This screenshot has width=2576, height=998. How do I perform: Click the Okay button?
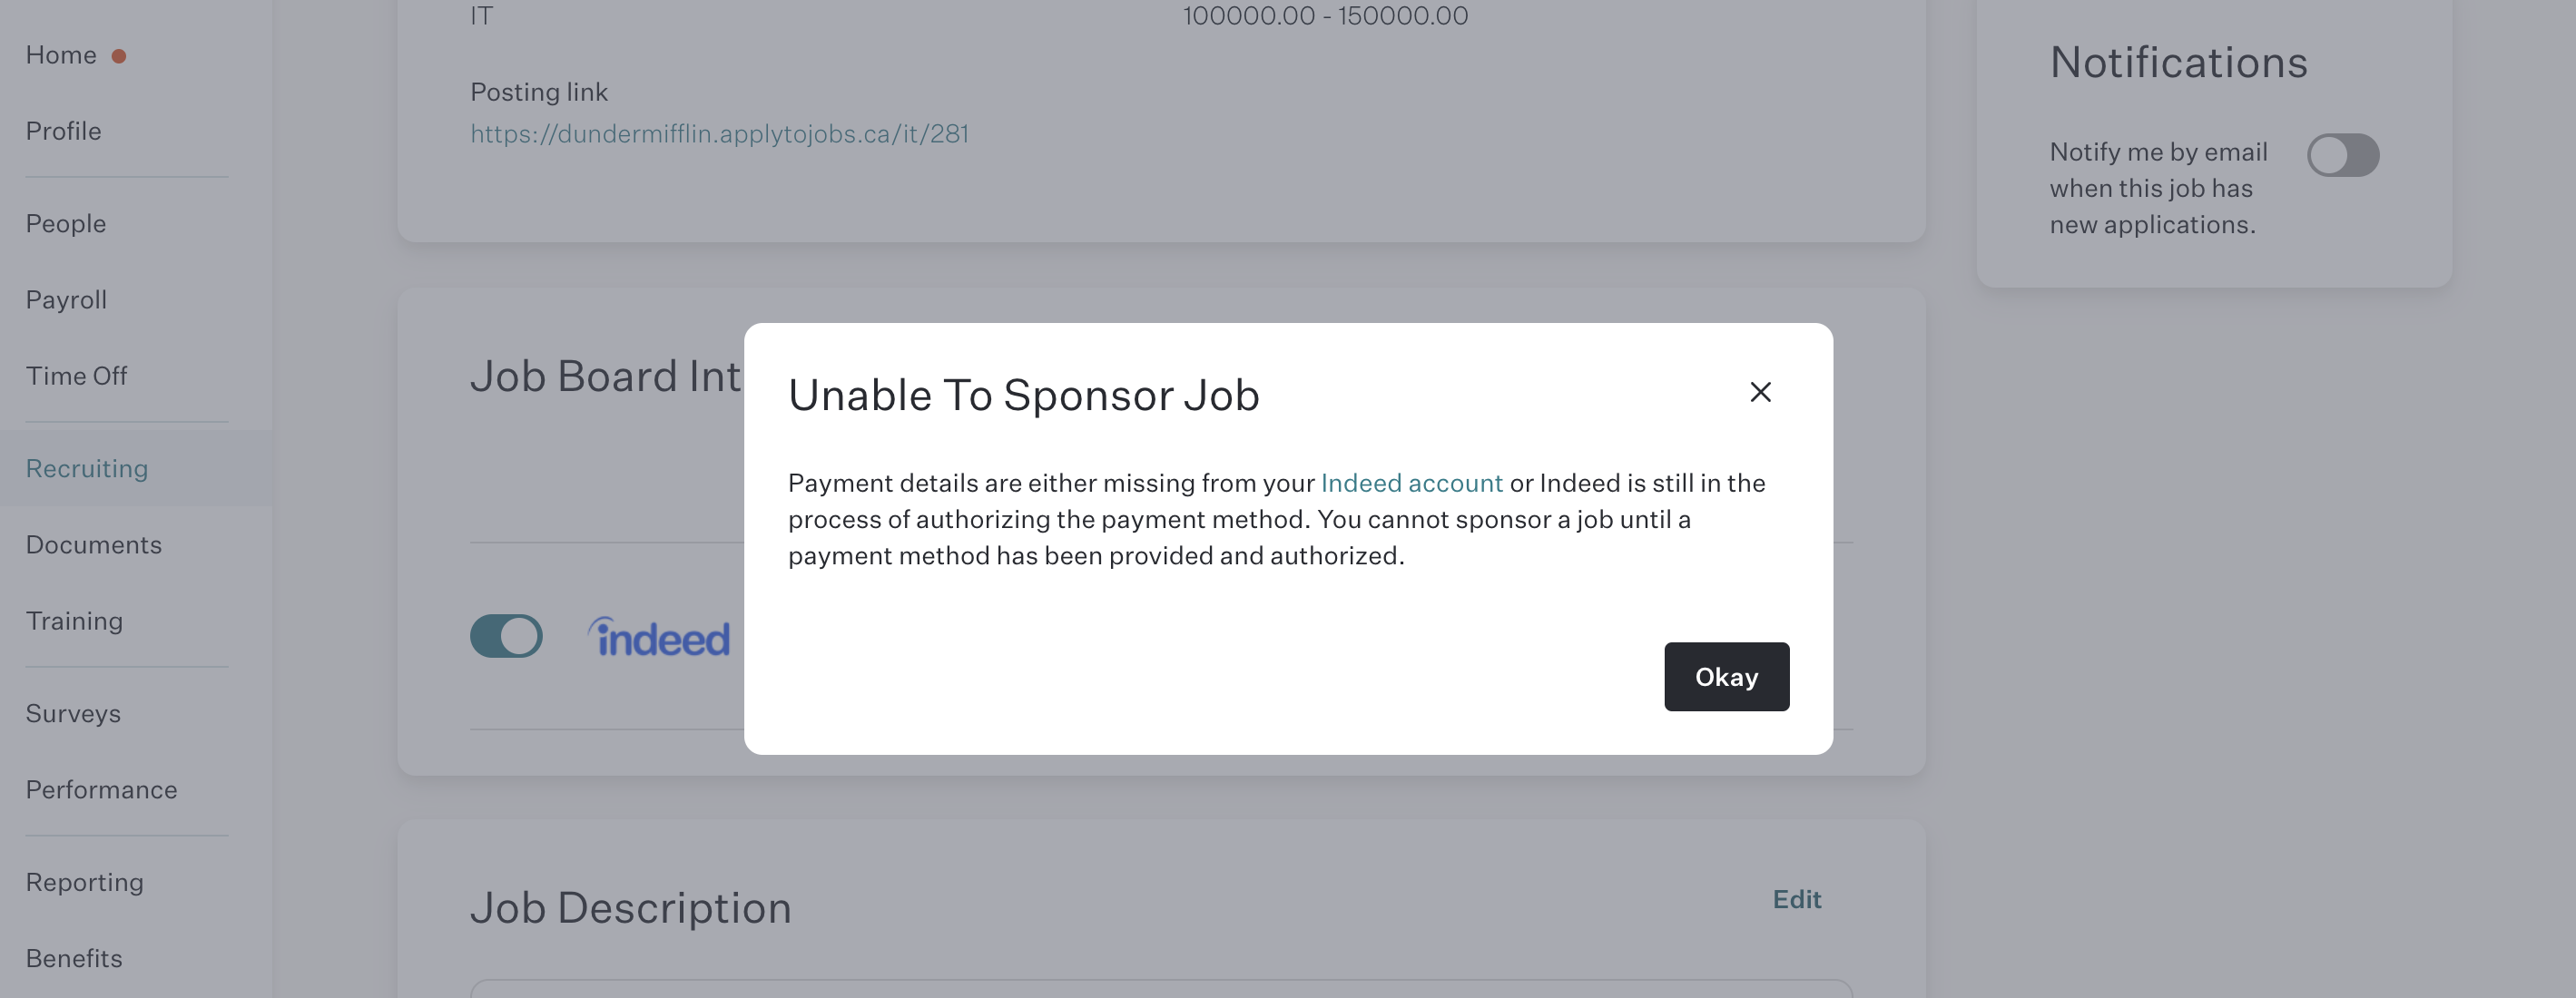(1726, 677)
